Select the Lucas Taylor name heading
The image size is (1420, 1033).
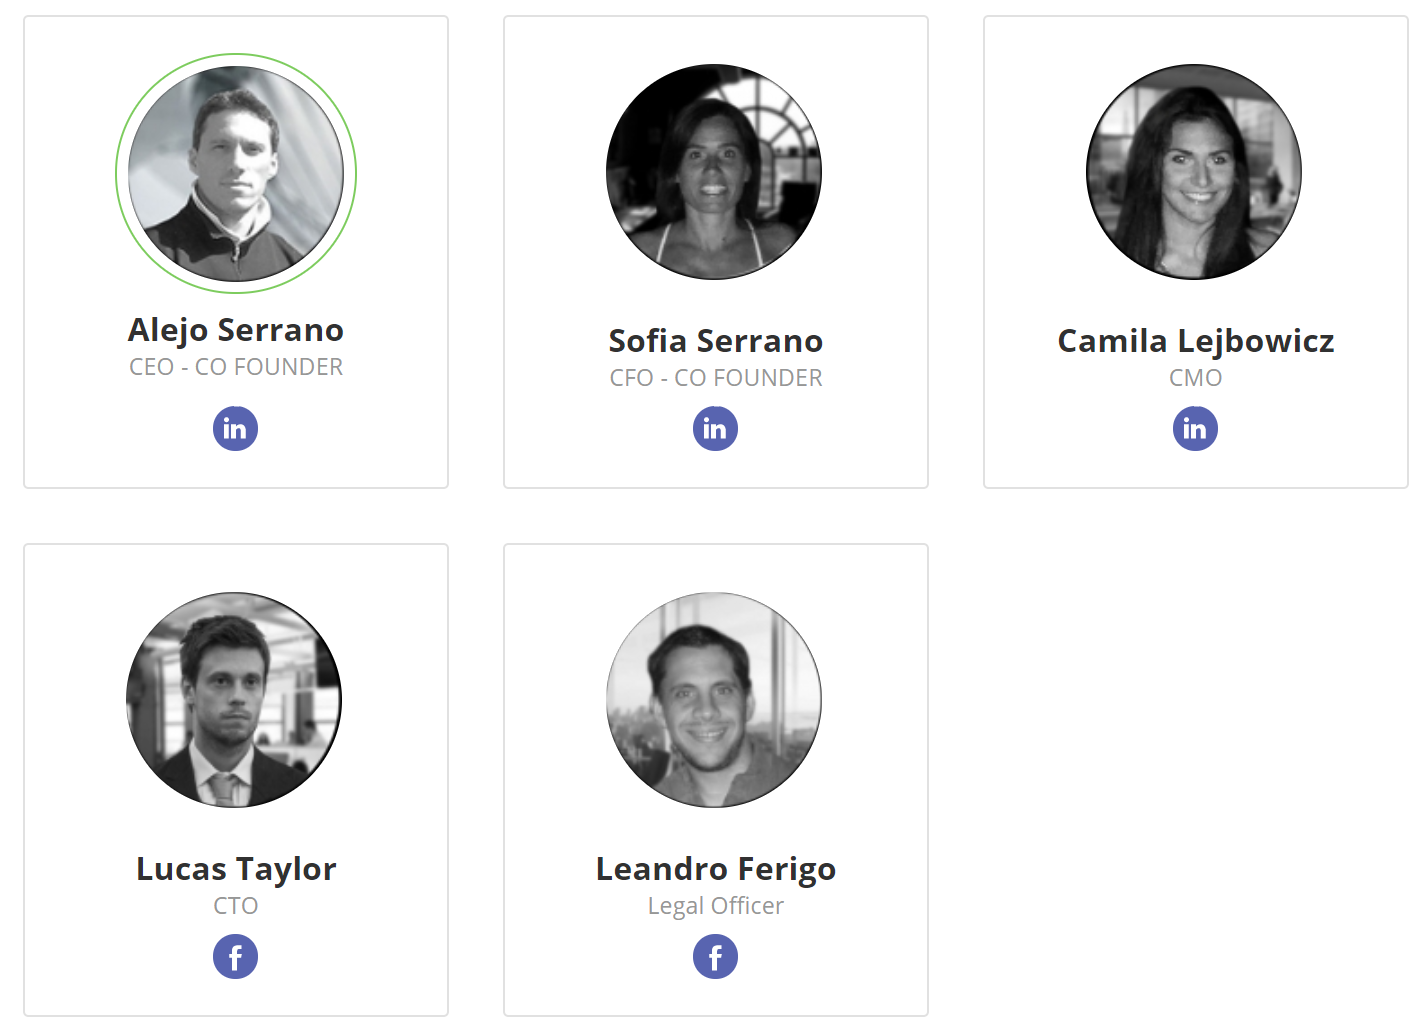236,869
